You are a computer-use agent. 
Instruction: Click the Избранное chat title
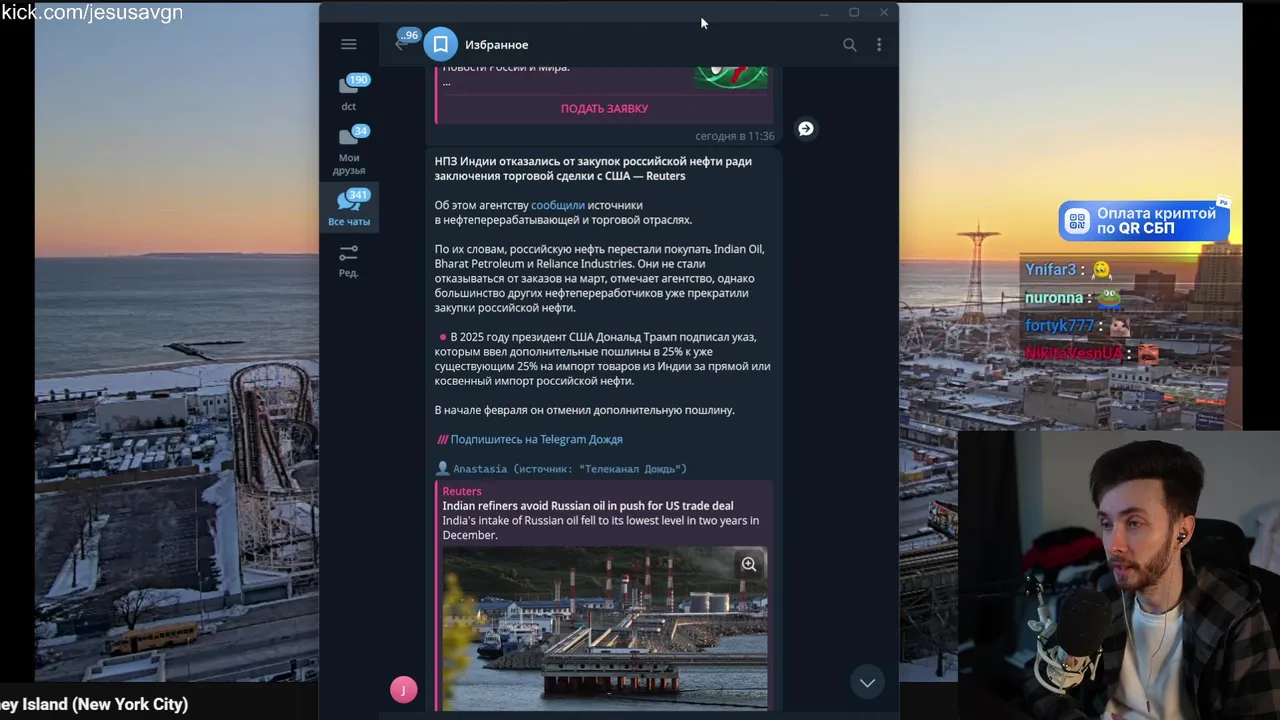point(496,44)
